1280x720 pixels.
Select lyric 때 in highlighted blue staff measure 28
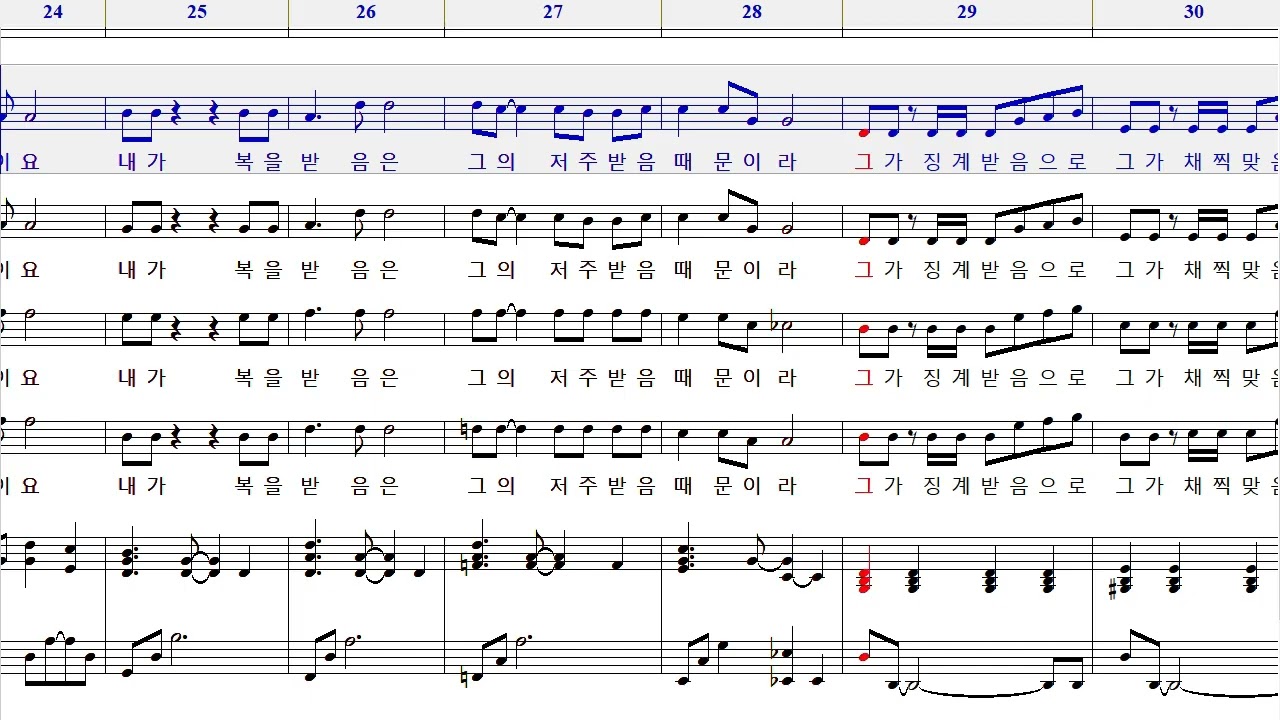(x=684, y=162)
